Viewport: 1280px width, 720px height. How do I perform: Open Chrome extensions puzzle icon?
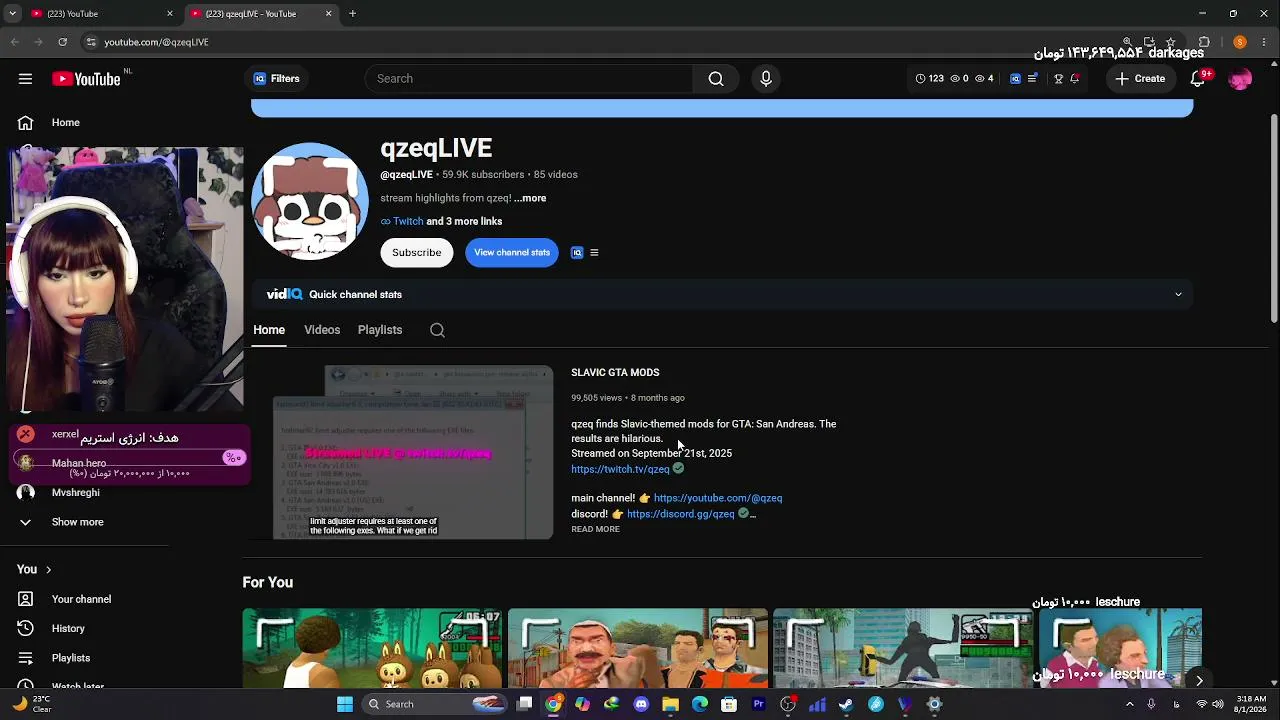[1204, 42]
